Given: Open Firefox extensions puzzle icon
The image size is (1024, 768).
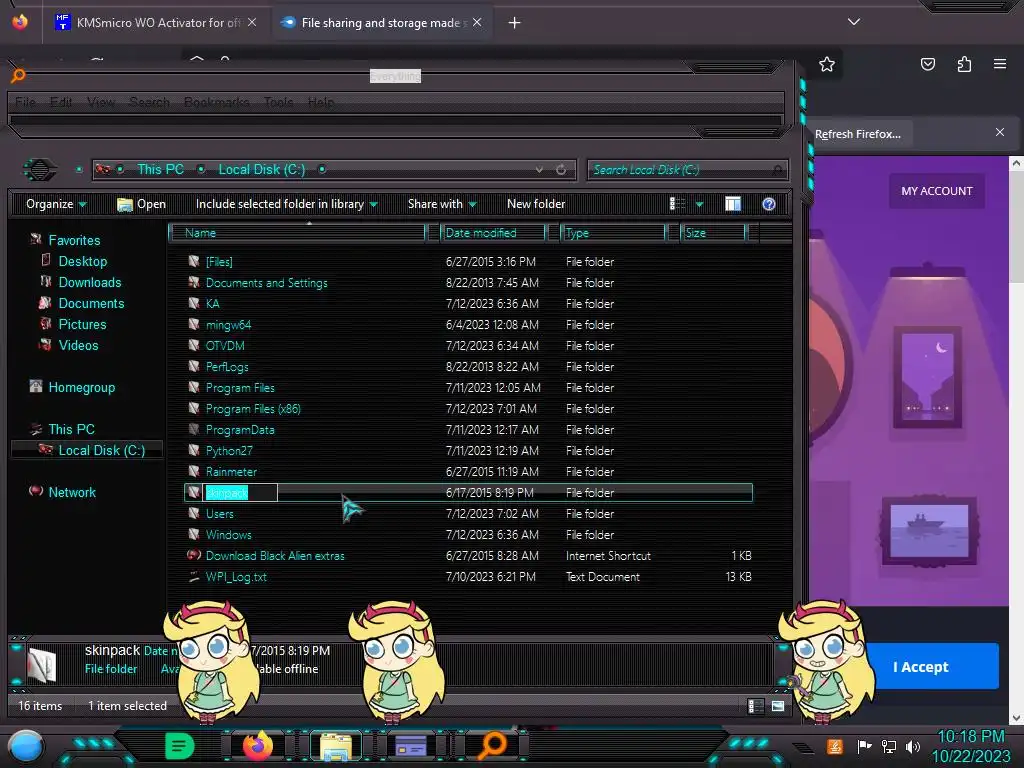Looking at the screenshot, I should (x=964, y=64).
